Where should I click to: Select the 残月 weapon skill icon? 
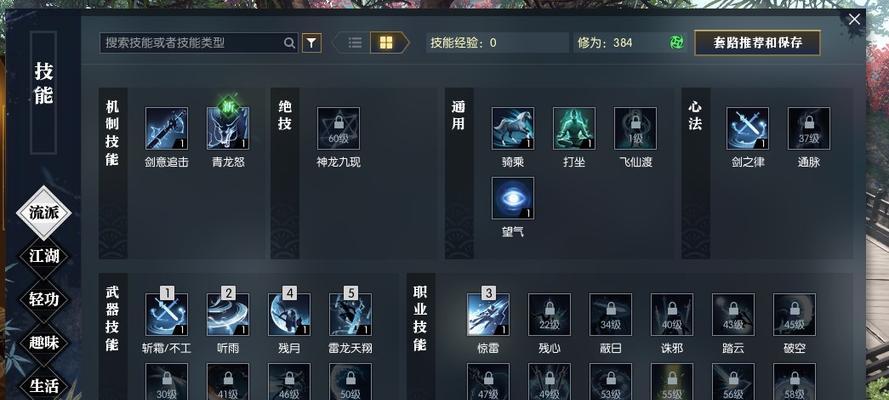pyautogui.click(x=289, y=314)
